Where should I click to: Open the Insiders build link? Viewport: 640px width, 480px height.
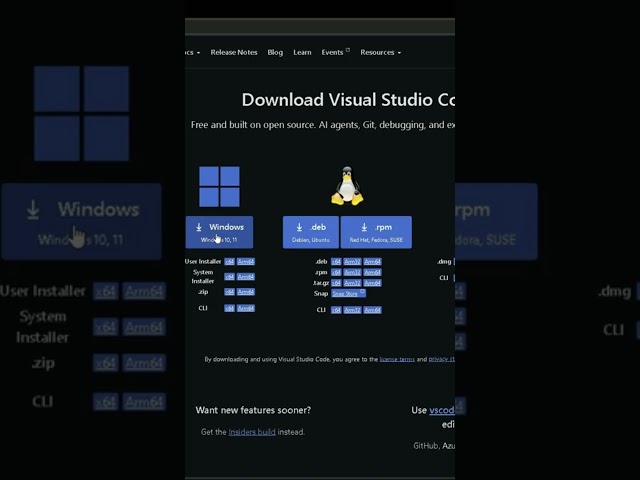point(252,432)
